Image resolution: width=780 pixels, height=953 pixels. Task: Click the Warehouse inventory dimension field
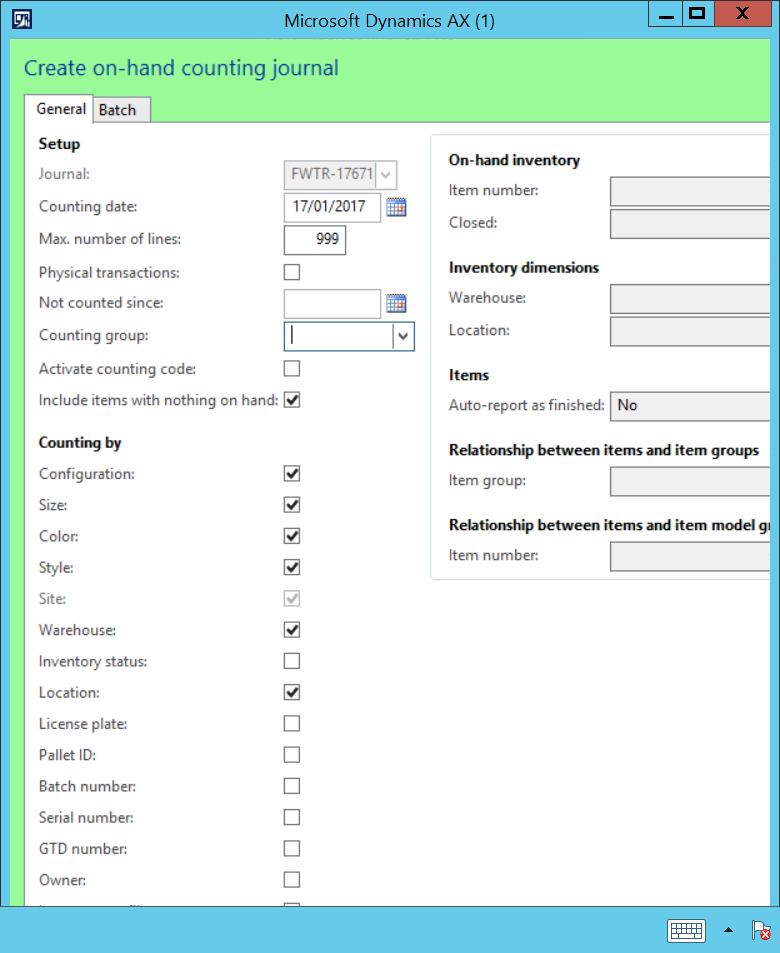690,299
